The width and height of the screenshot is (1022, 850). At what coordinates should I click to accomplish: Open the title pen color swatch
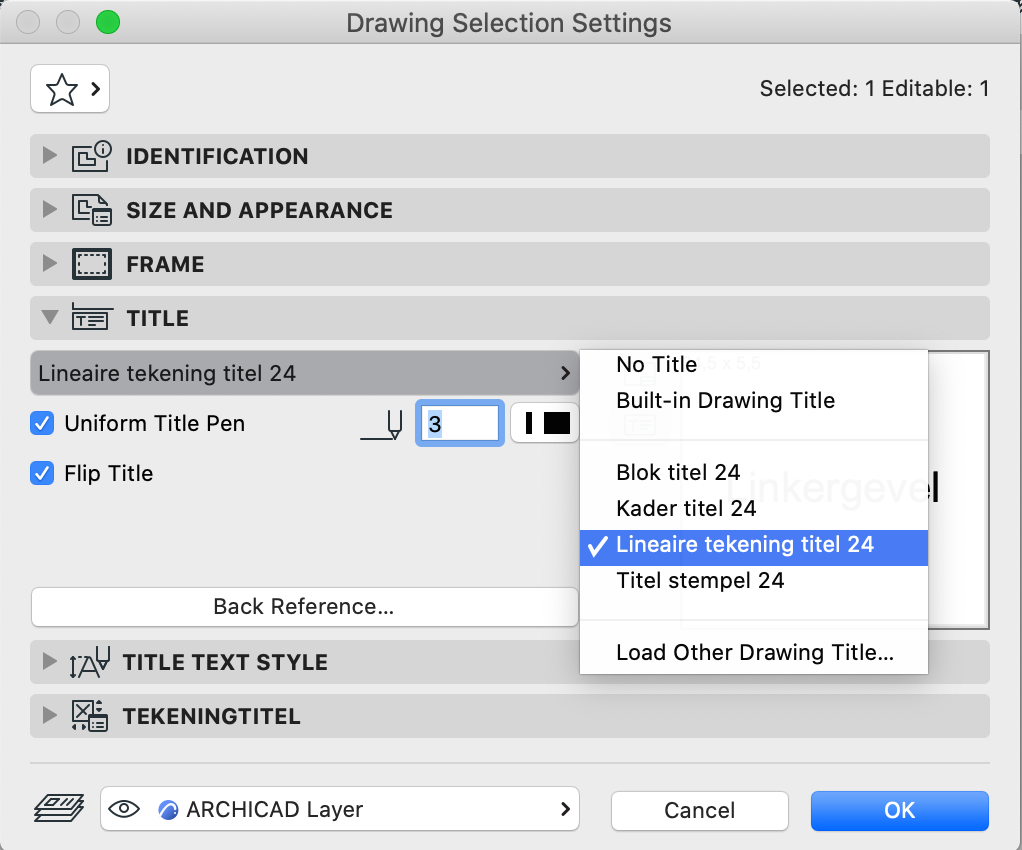click(544, 423)
